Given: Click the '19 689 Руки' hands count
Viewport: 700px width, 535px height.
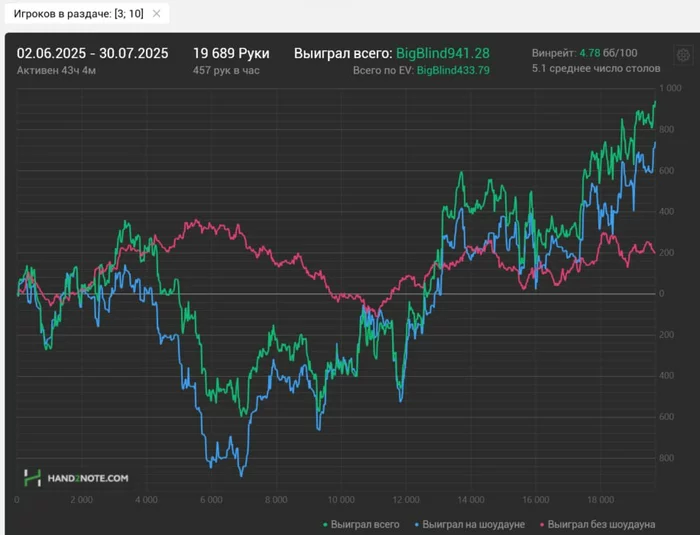Looking at the screenshot, I should tap(231, 53).
